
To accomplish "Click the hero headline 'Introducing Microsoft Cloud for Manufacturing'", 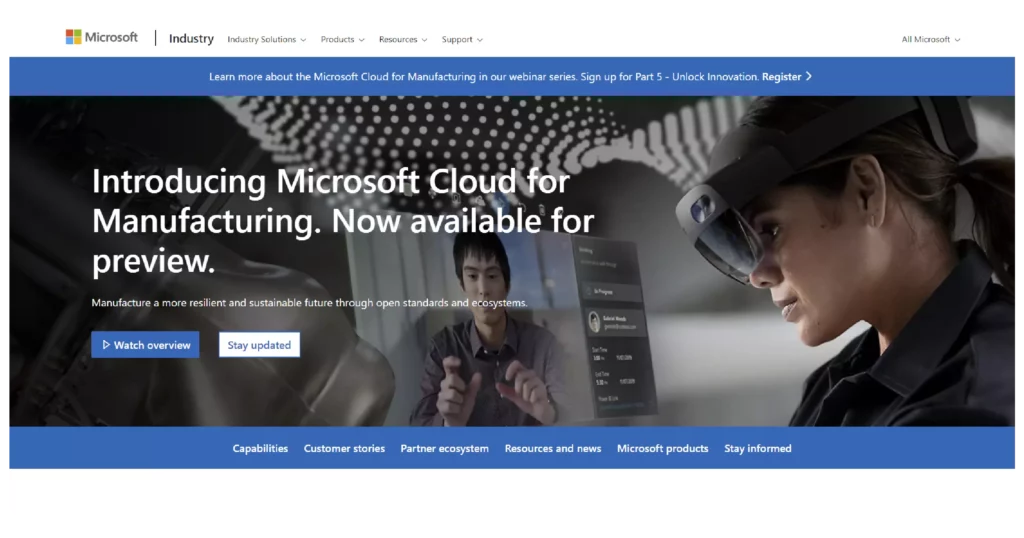I will click(343, 221).
